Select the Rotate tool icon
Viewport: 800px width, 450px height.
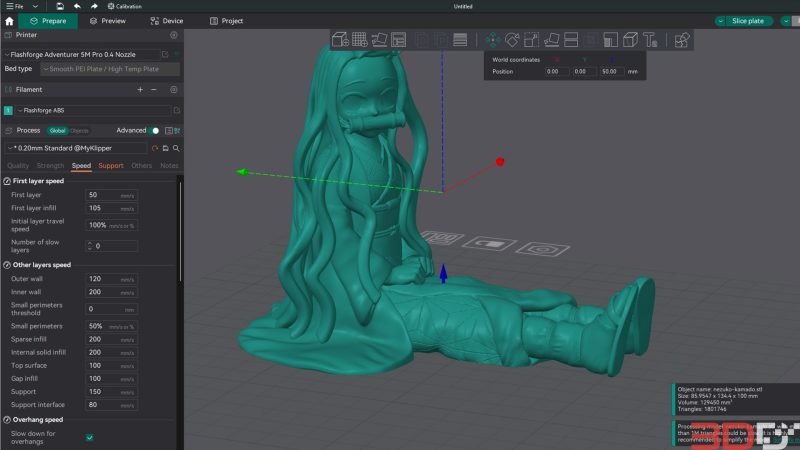(512, 39)
